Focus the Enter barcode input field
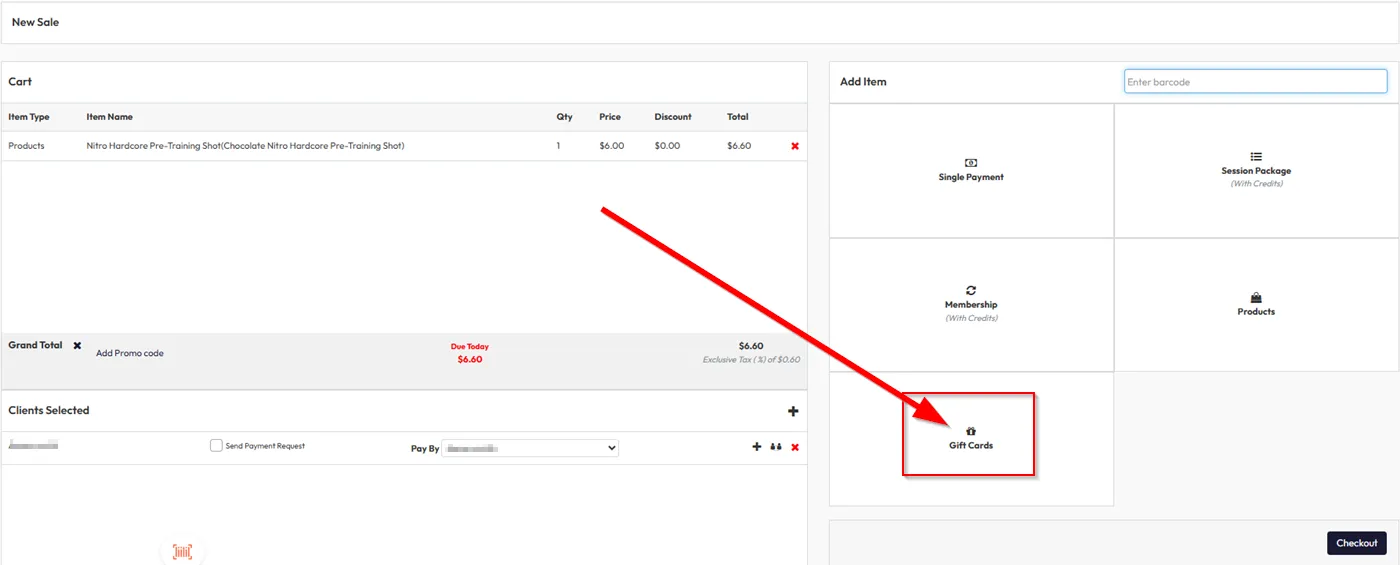1400x565 pixels. [1255, 82]
